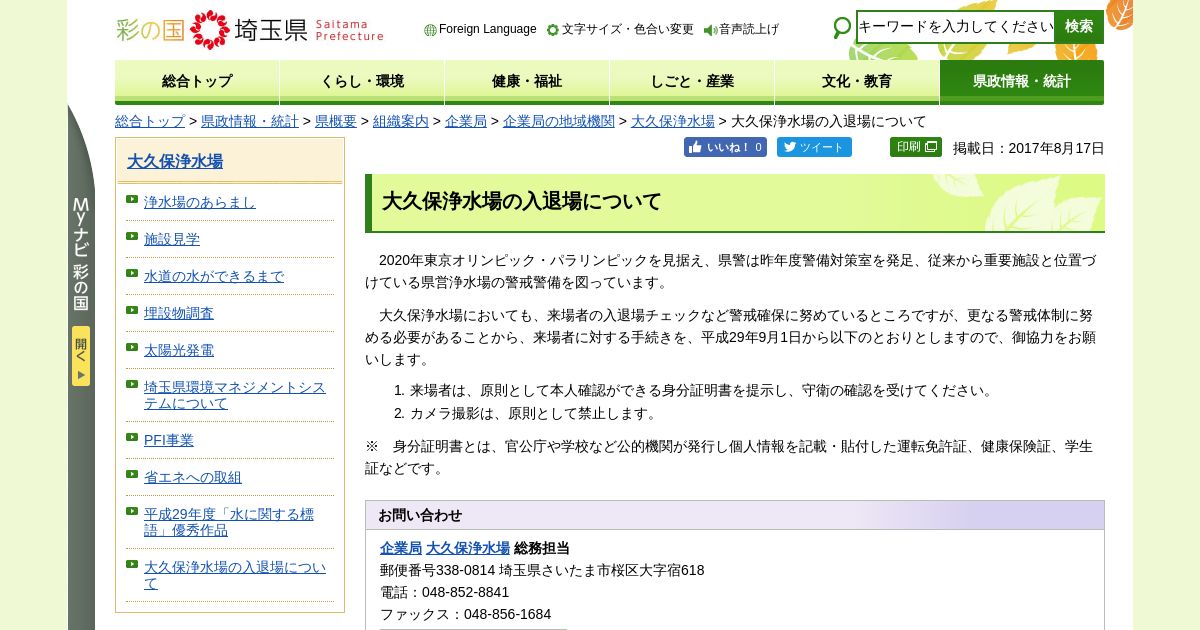The image size is (1200, 630).
Task: Open sidebar link 省エネへの取組
Action: point(193,477)
